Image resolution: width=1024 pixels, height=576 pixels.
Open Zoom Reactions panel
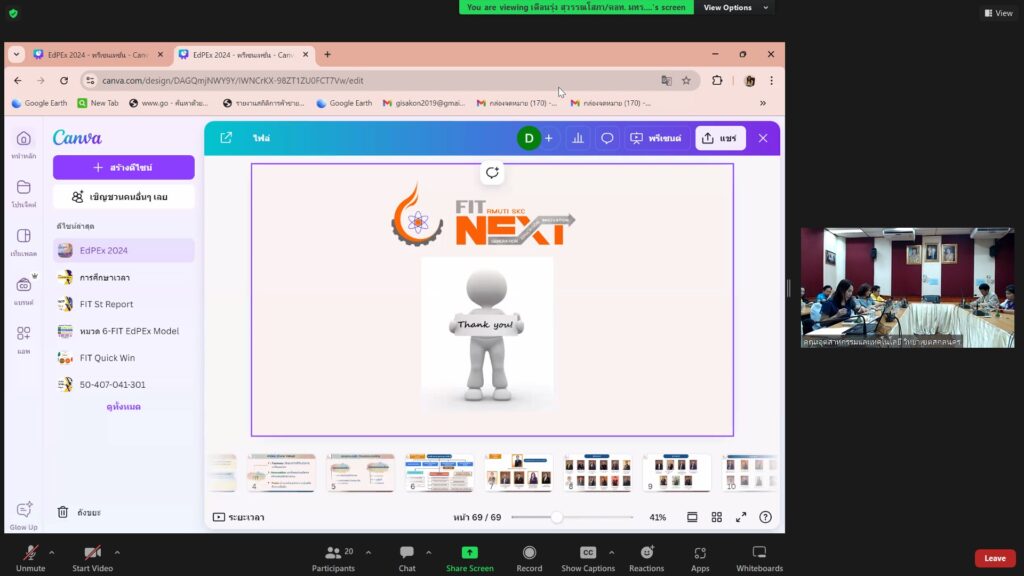click(x=646, y=558)
